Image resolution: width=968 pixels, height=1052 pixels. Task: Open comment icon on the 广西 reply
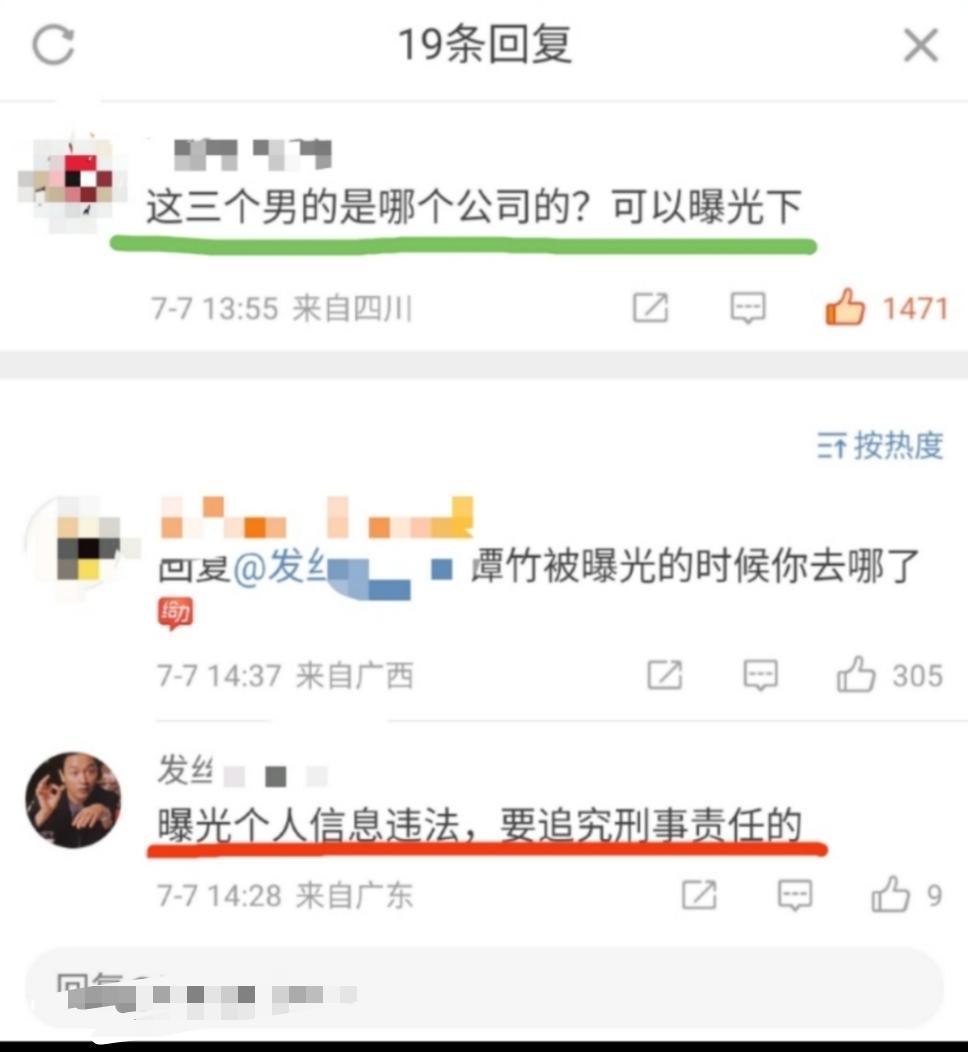[x=761, y=674]
